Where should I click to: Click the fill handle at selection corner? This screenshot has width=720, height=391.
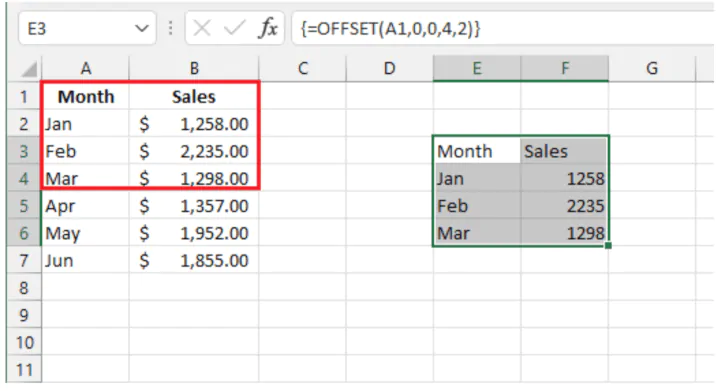608,246
